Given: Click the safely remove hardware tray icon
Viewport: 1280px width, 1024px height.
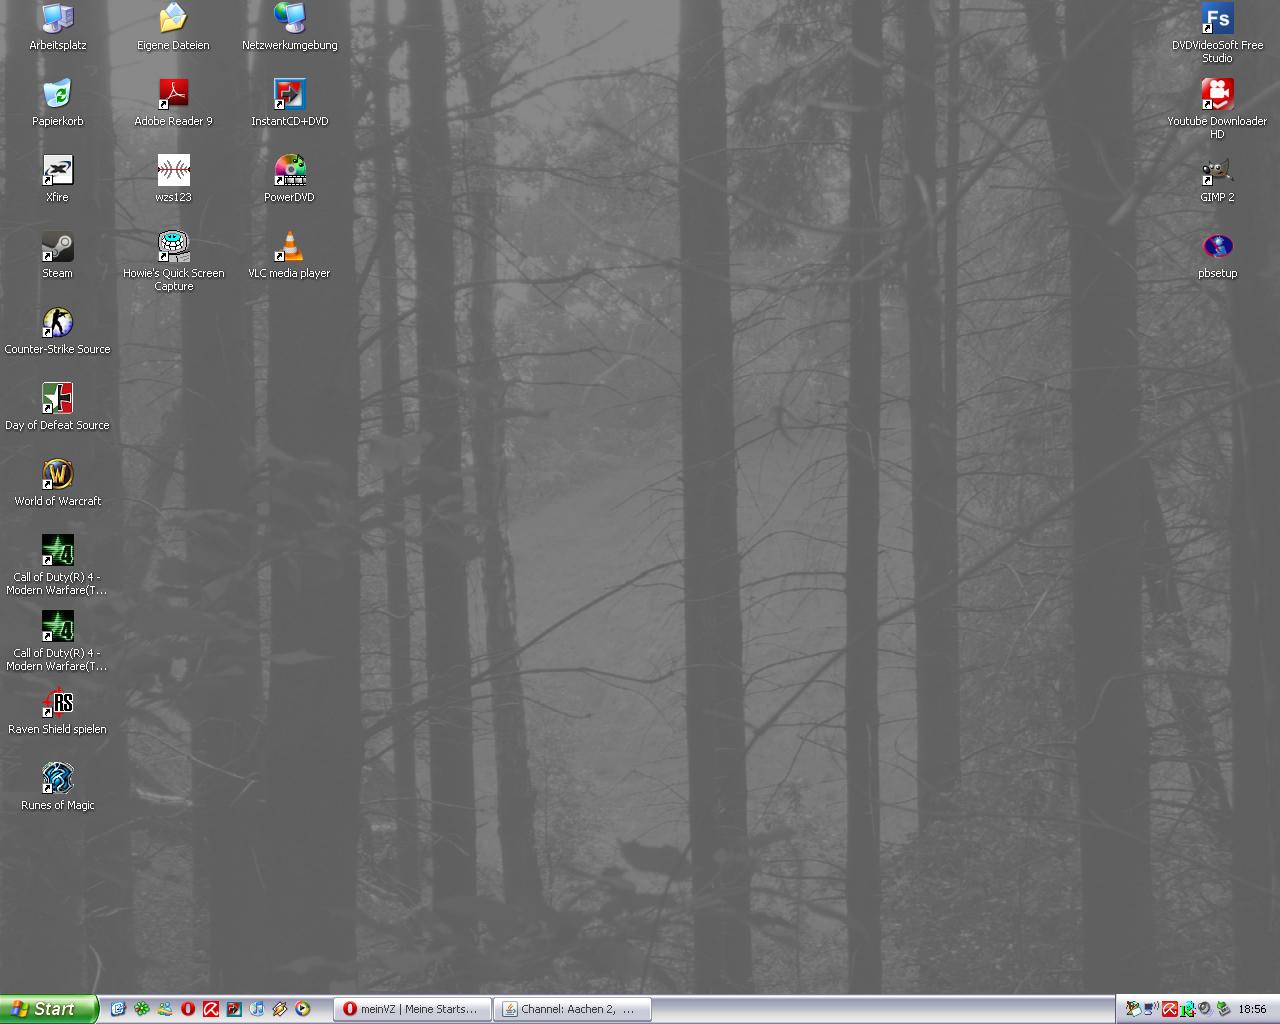Looking at the screenshot, I should click(x=1223, y=1008).
